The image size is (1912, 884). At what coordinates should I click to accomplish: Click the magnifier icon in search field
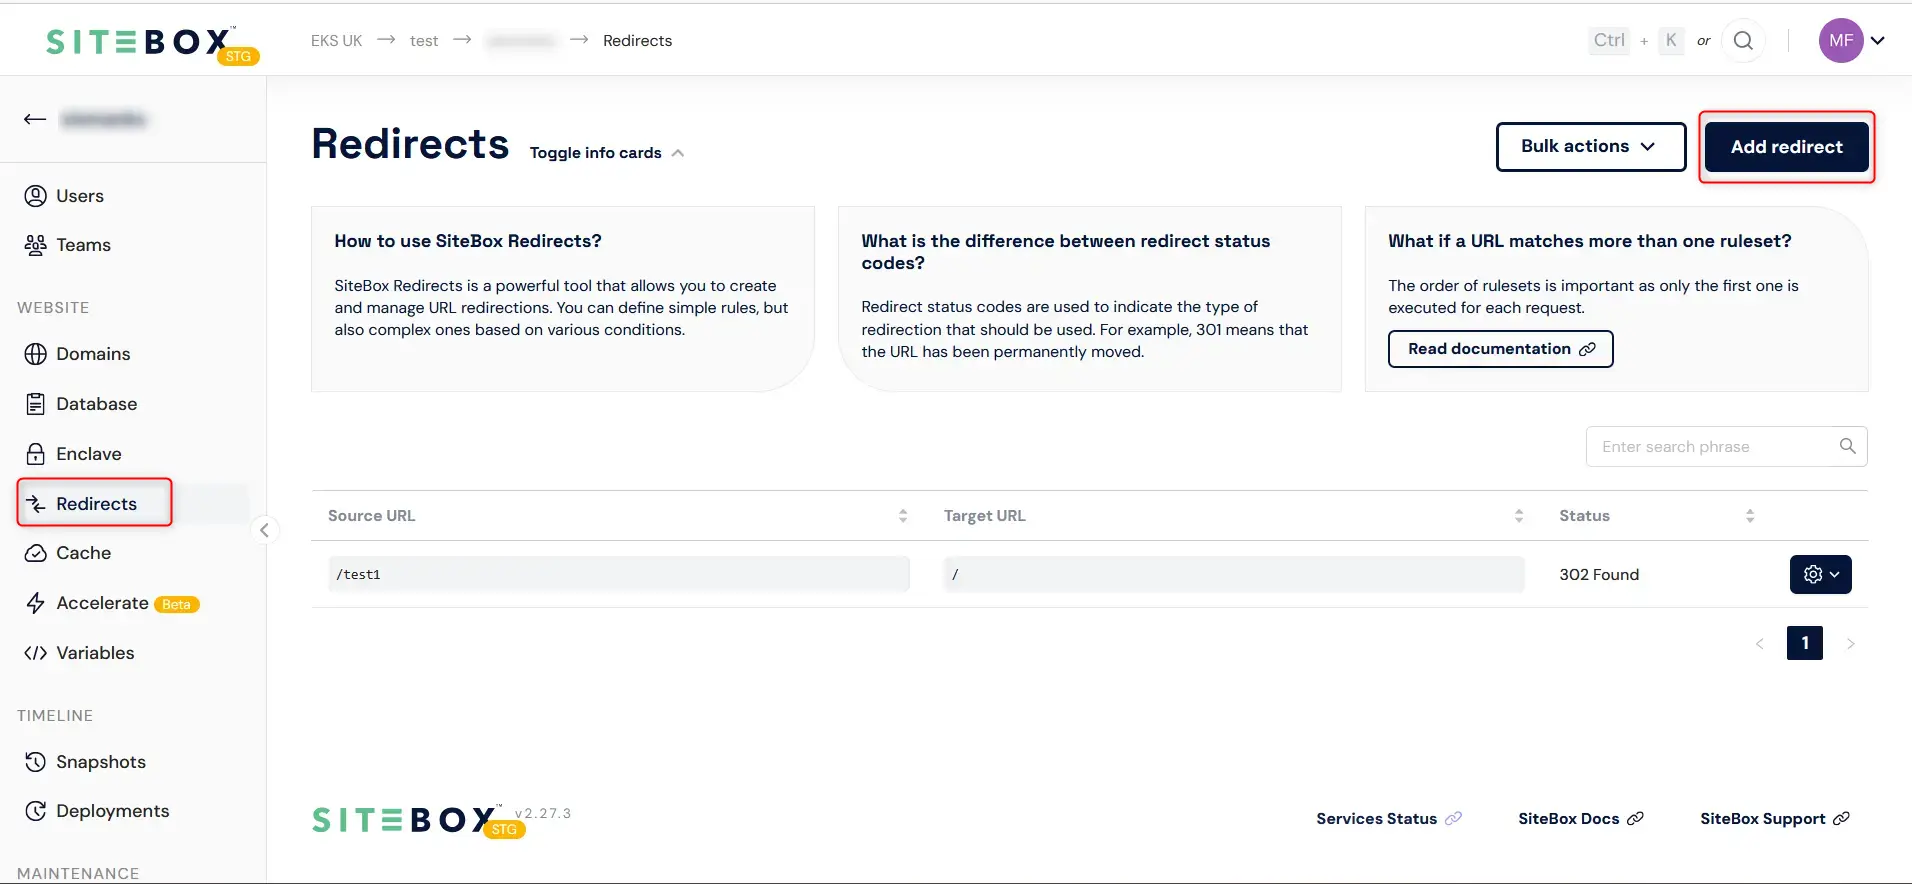coord(1848,446)
